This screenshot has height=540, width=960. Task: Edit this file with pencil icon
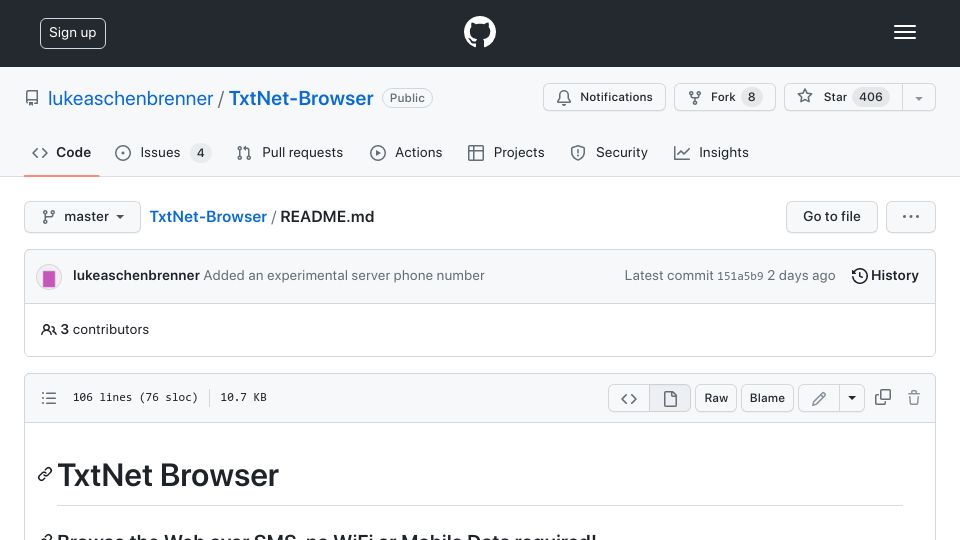click(x=819, y=399)
